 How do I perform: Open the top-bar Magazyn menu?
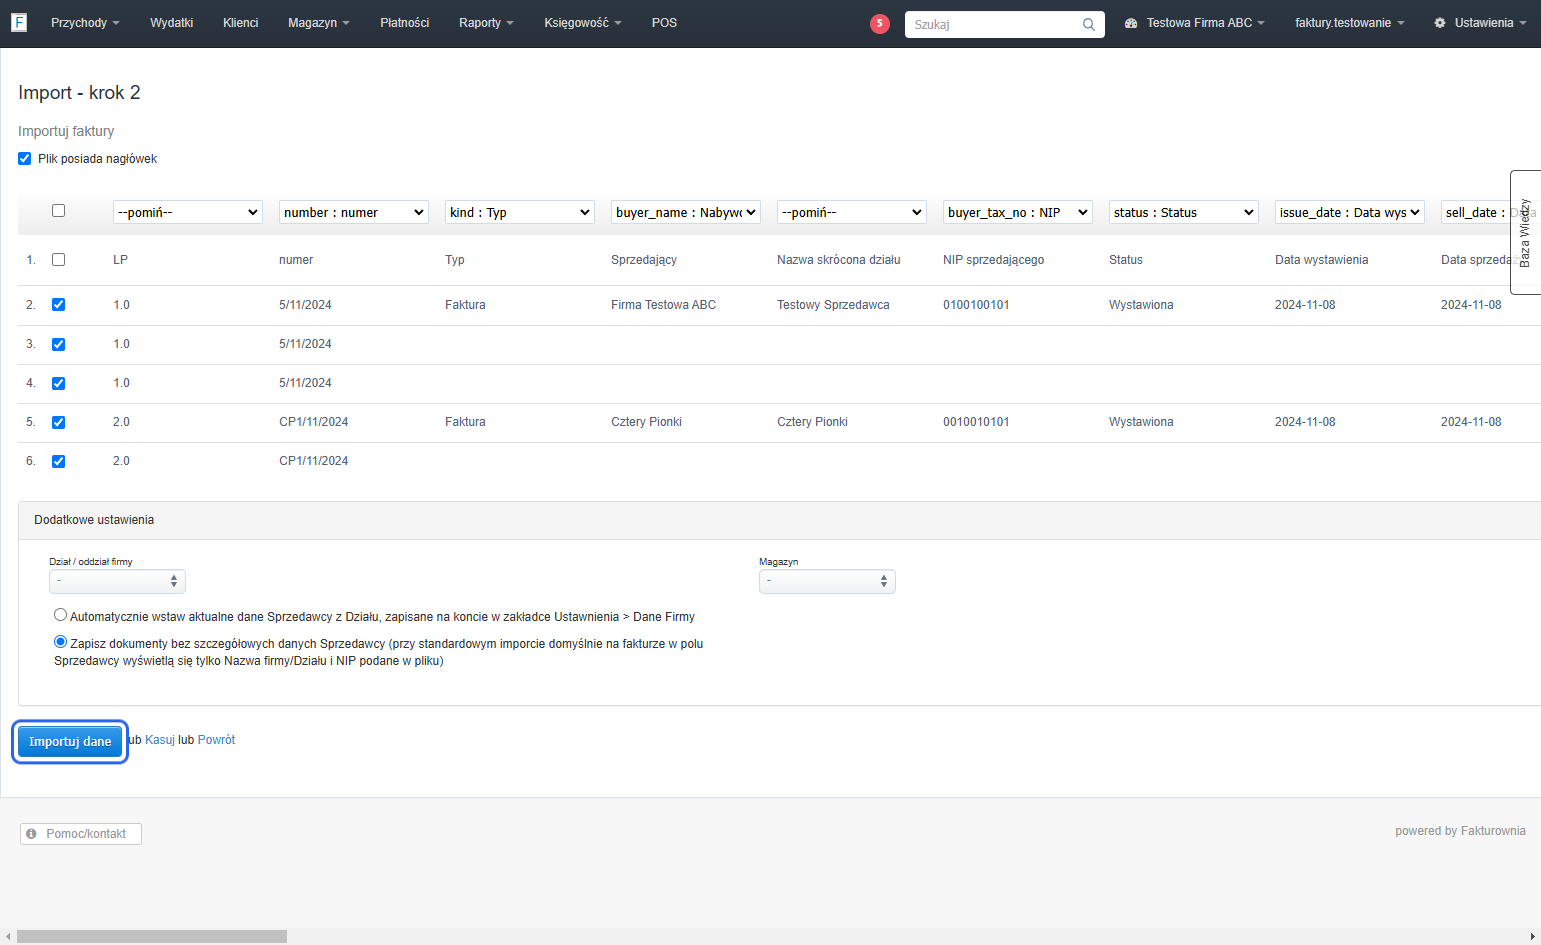click(318, 22)
